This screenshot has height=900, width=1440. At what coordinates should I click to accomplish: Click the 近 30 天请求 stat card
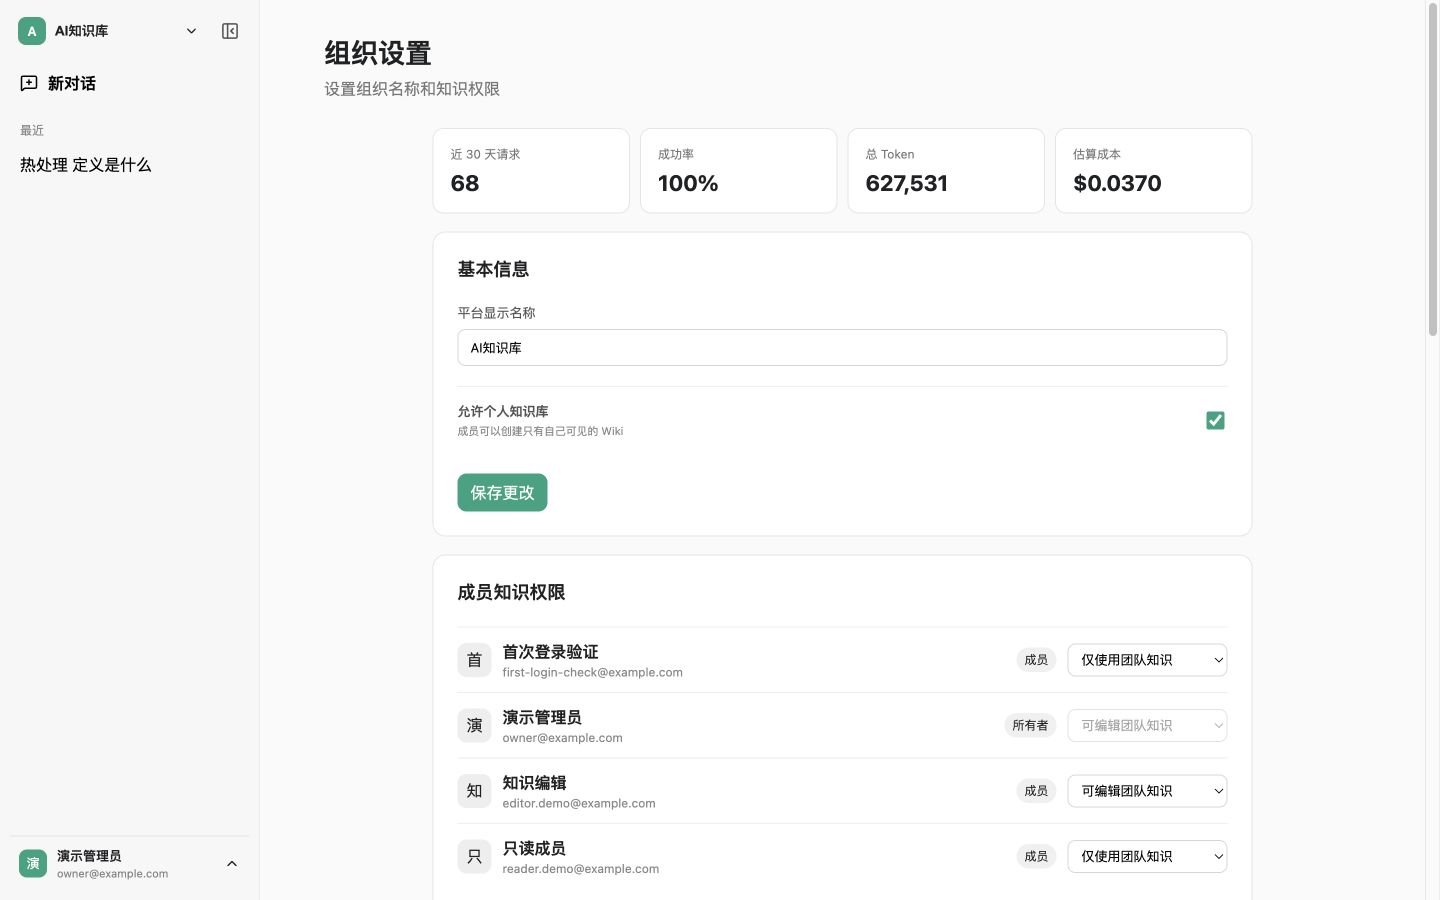531,170
